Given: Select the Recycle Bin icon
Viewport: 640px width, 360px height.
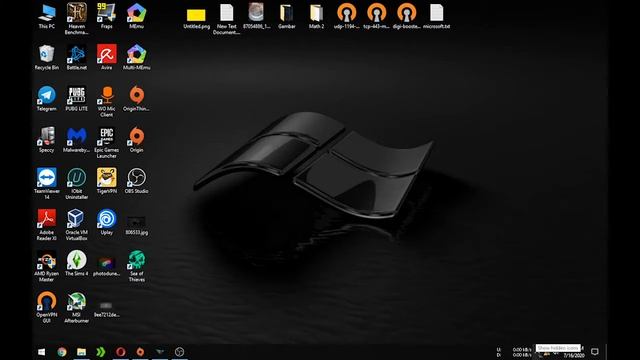Looking at the screenshot, I should (x=47, y=58).
